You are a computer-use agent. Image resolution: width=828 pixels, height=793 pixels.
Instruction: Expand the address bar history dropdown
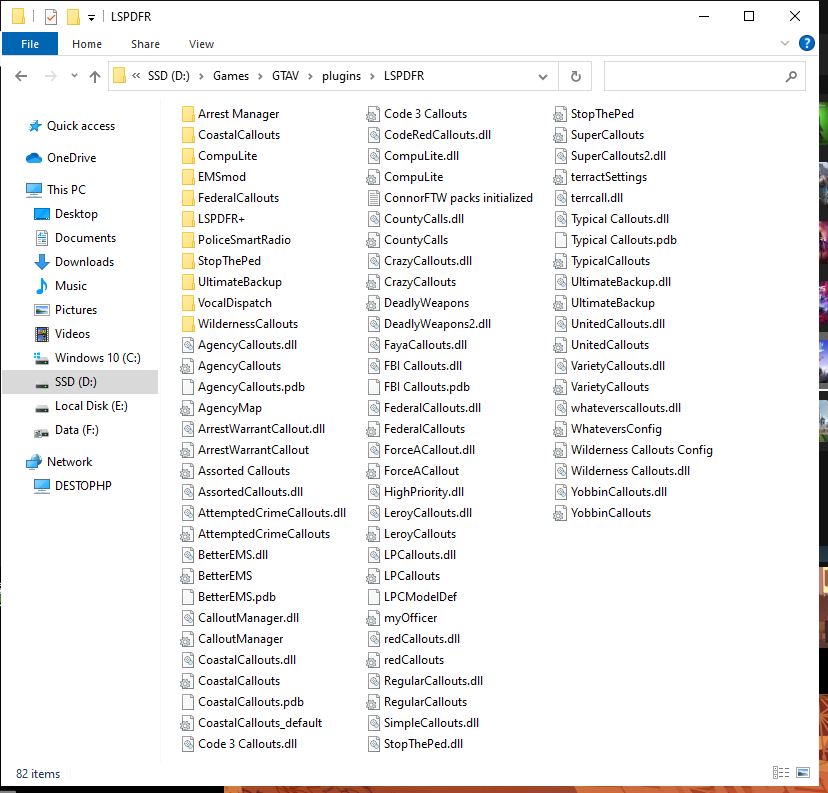(542, 77)
